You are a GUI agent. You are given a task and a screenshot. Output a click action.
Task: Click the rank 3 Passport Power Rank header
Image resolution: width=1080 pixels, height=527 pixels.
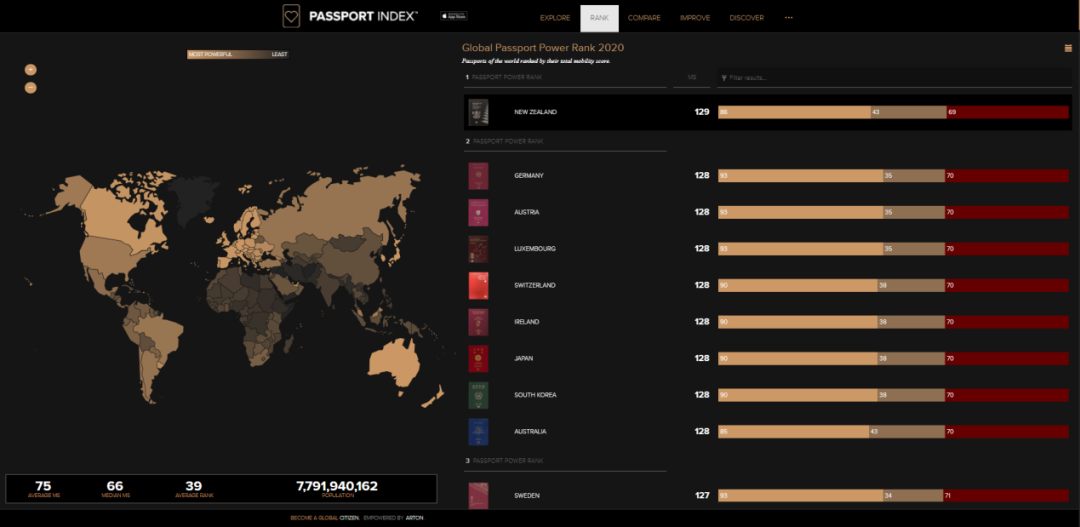click(565, 461)
